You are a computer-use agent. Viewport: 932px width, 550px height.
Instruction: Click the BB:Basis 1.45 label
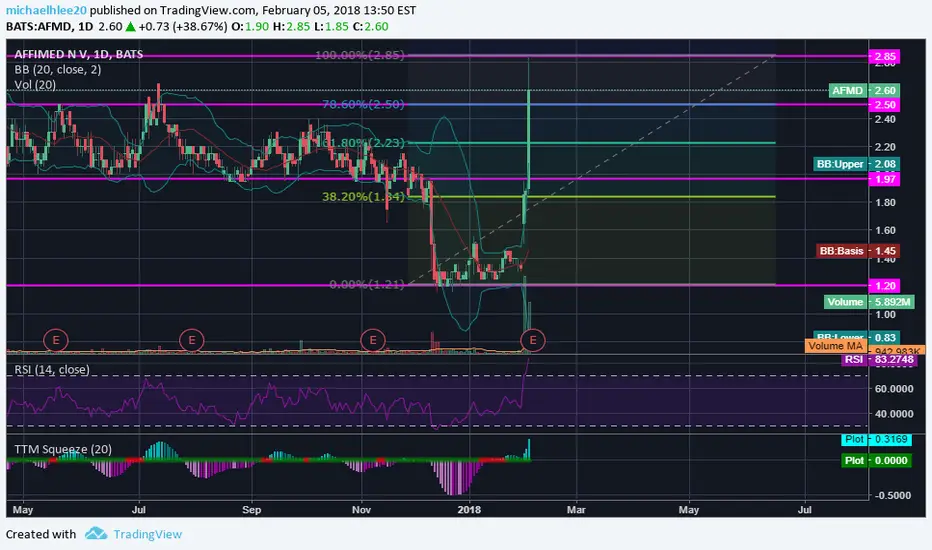(858, 251)
